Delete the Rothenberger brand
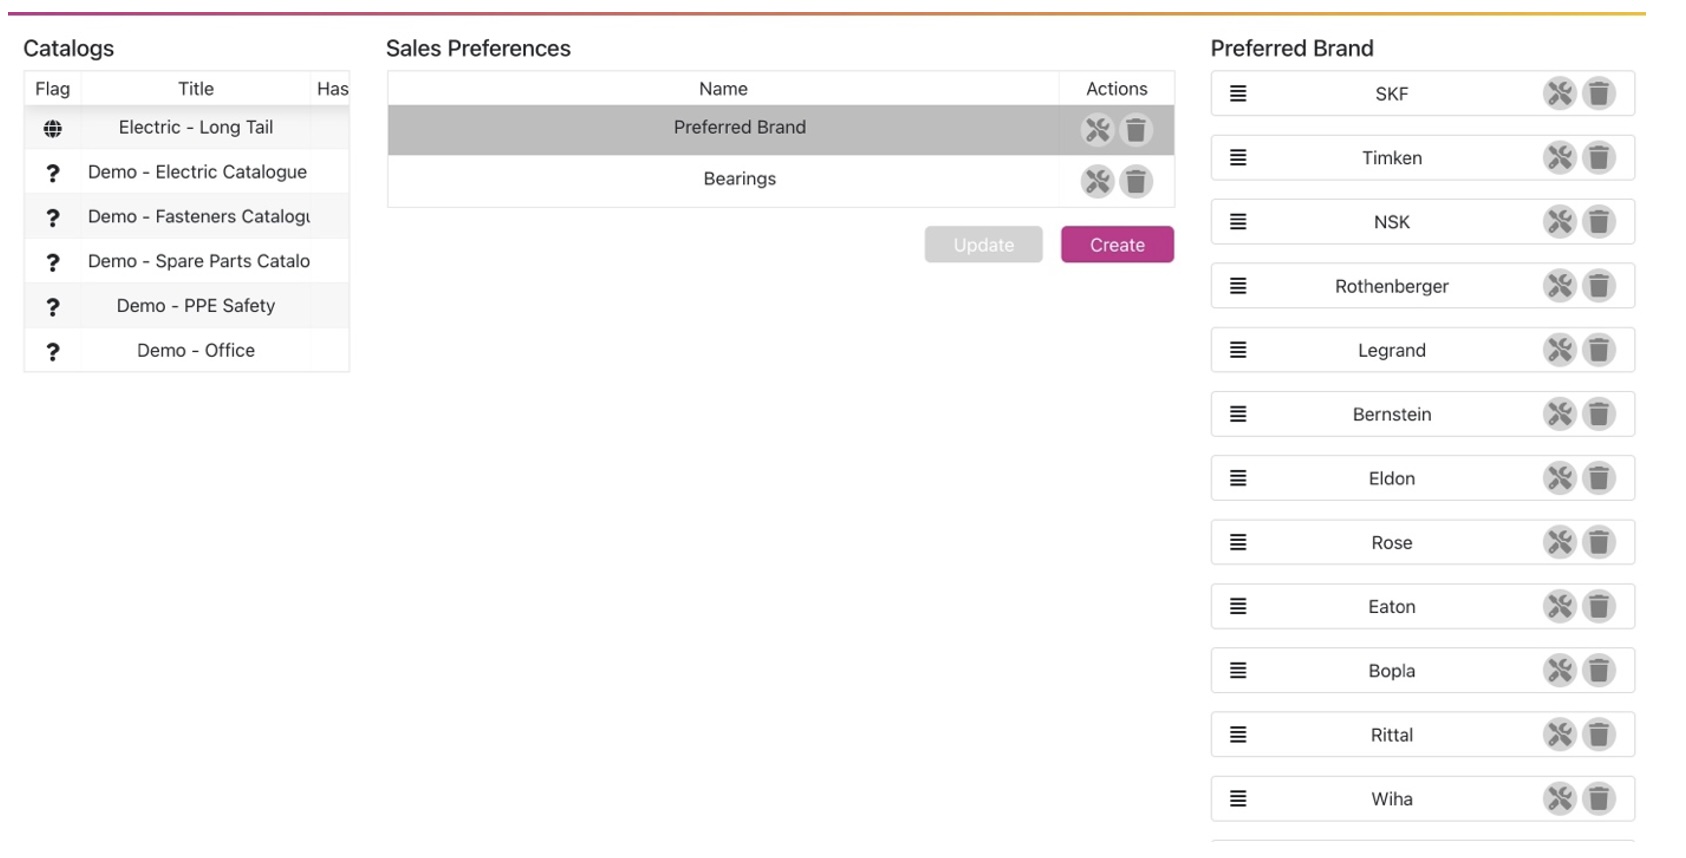The width and height of the screenshot is (1686, 858). coord(1599,285)
